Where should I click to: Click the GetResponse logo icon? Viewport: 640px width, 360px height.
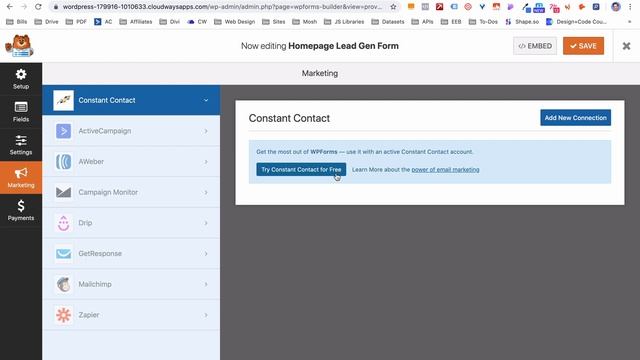click(63, 253)
